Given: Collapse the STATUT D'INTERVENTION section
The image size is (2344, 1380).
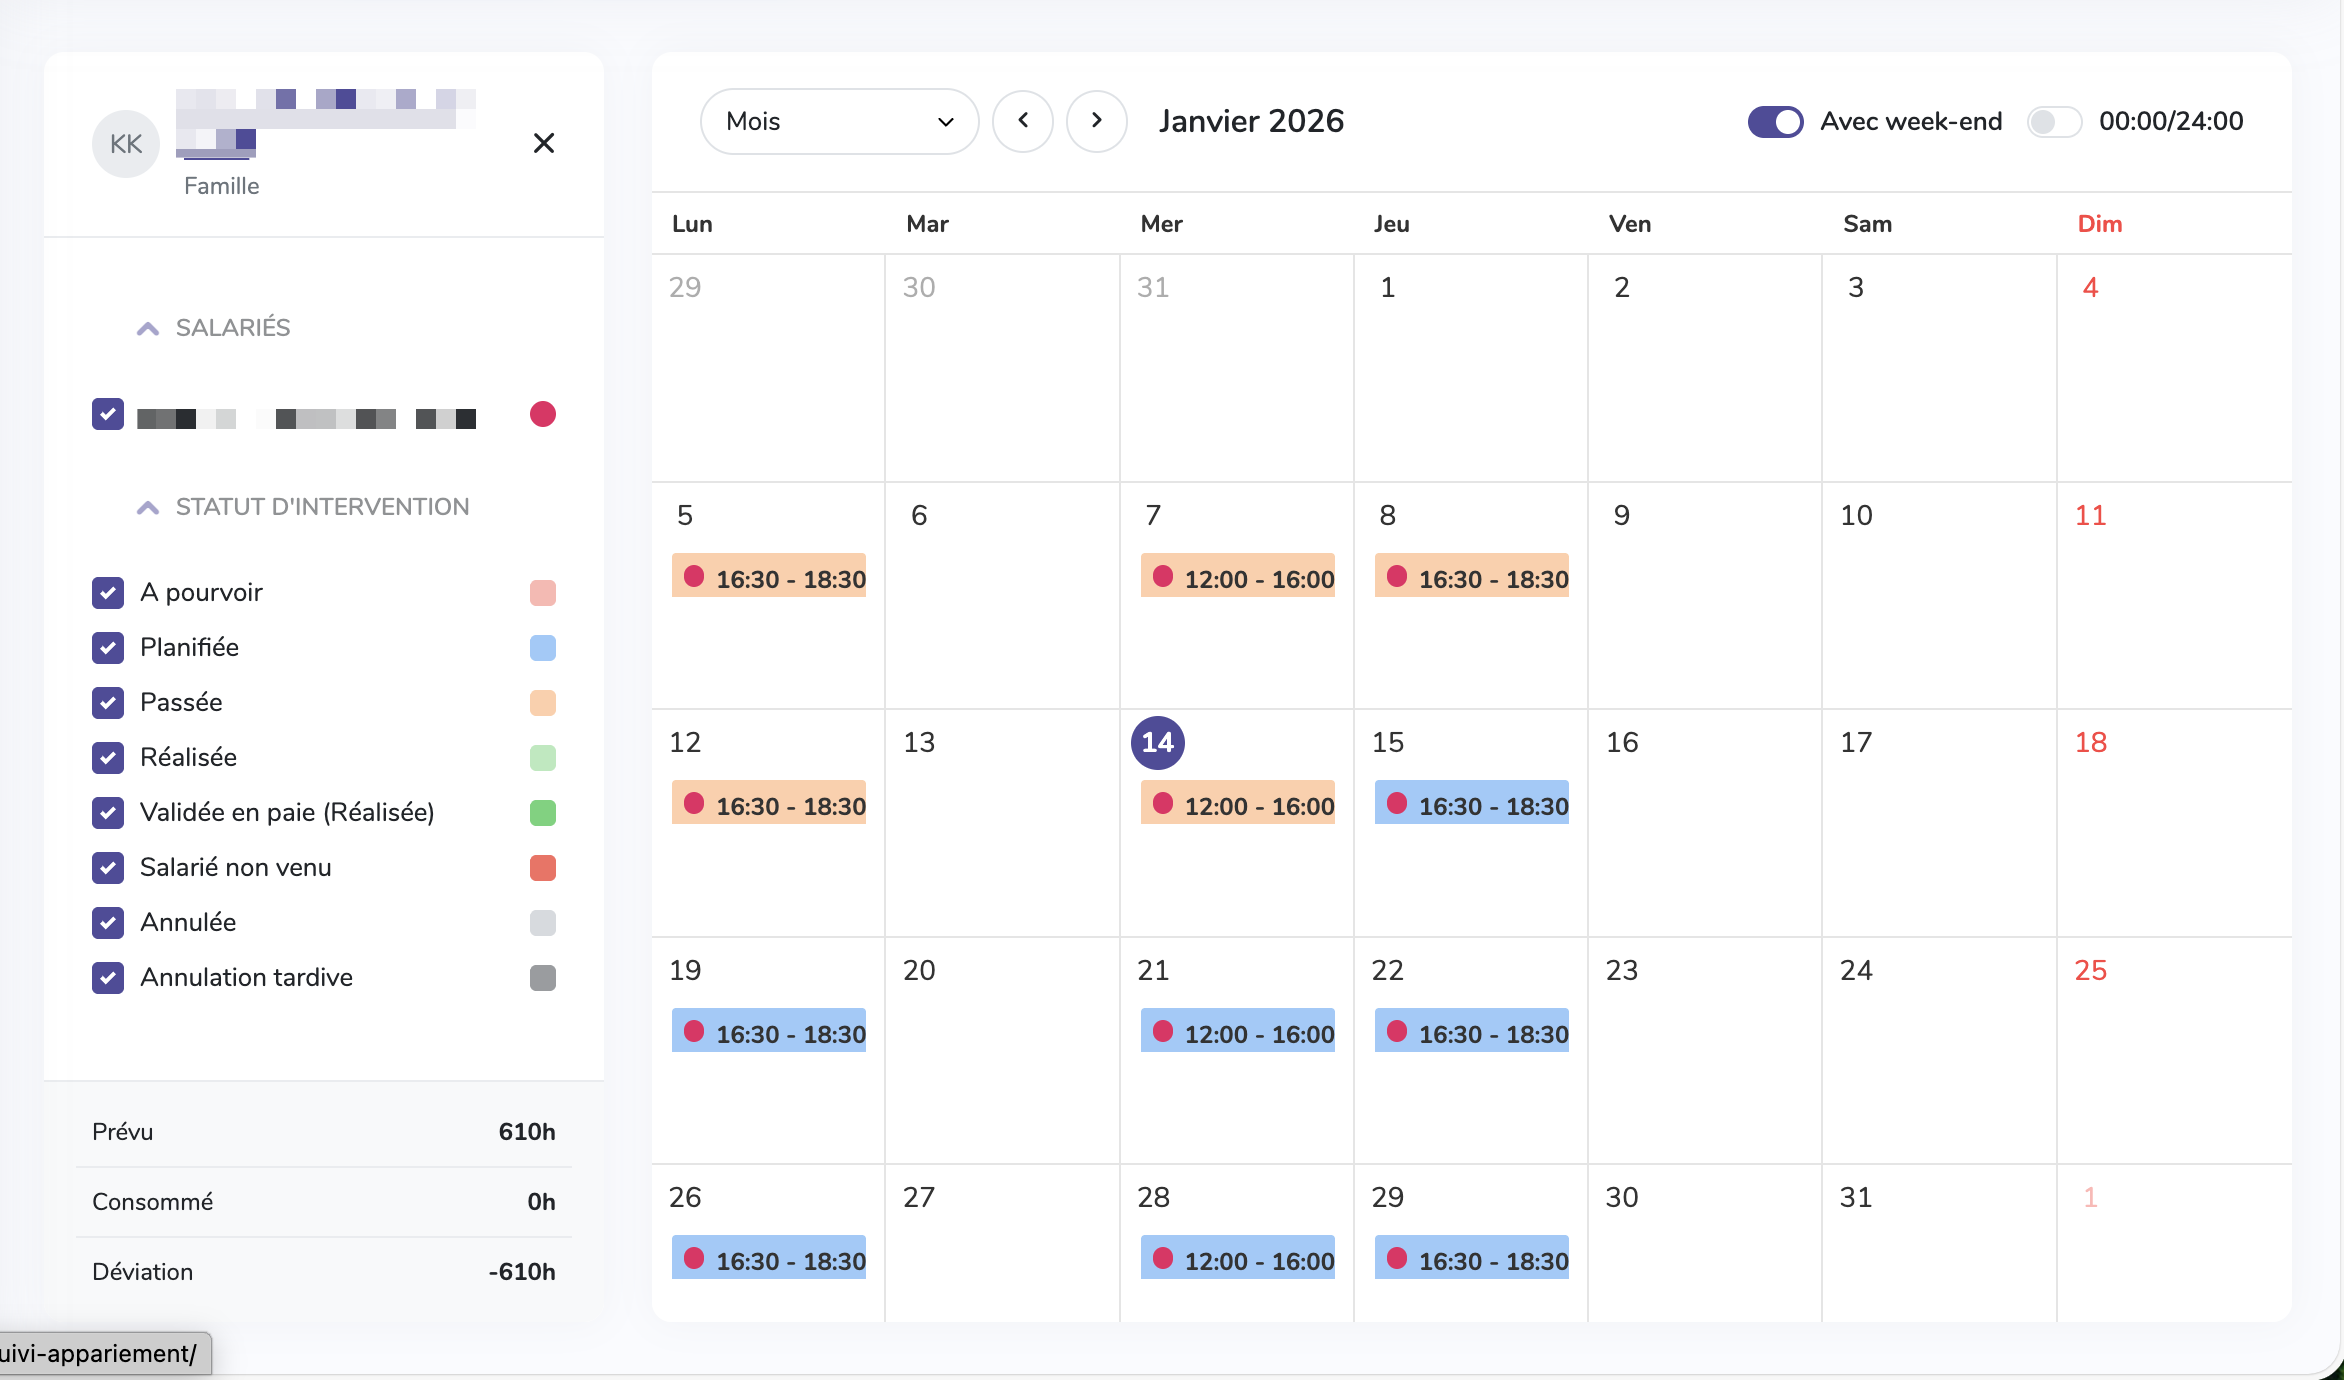Looking at the screenshot, I should coord(147,506).
